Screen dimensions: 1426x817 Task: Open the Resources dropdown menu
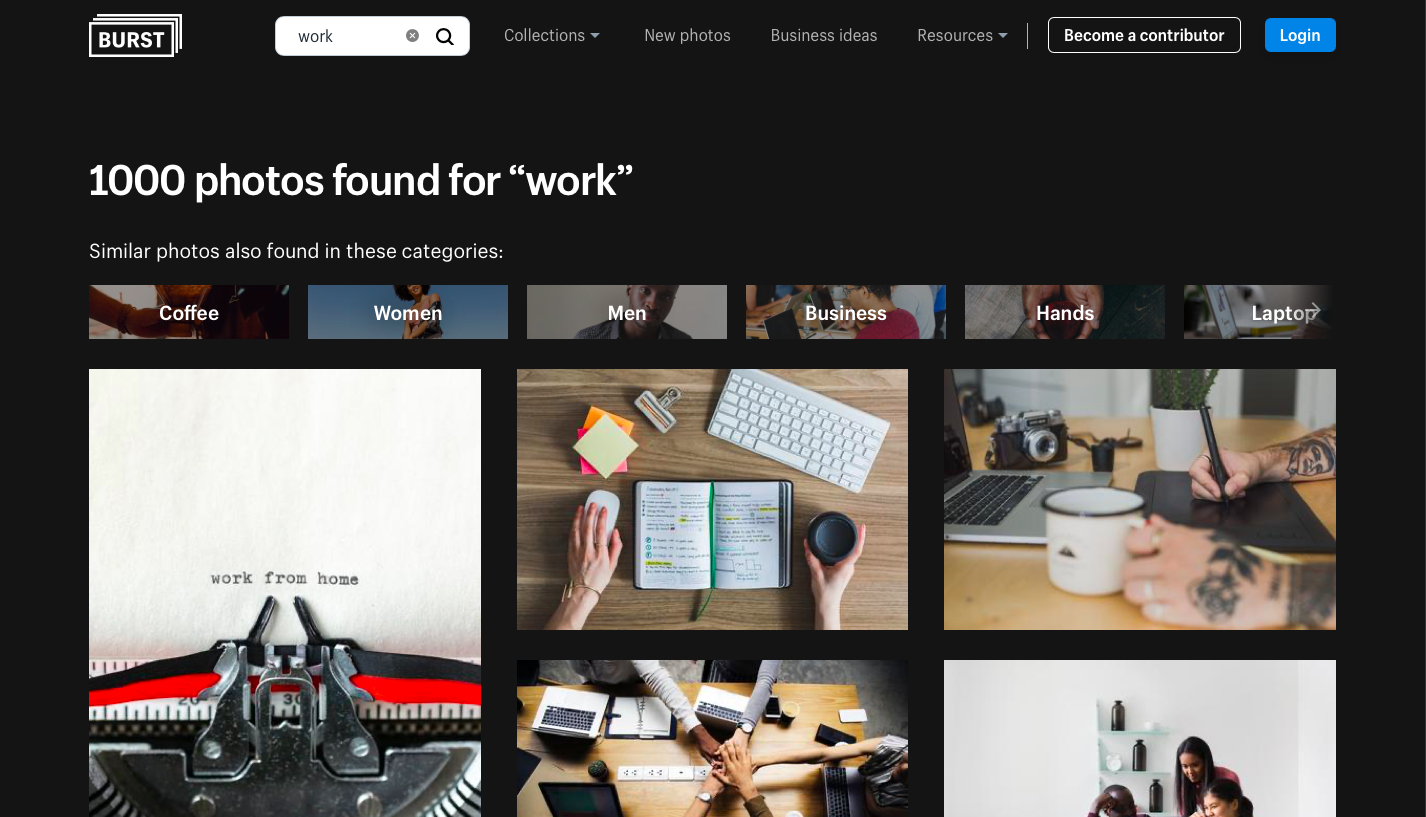pos(962,35)
